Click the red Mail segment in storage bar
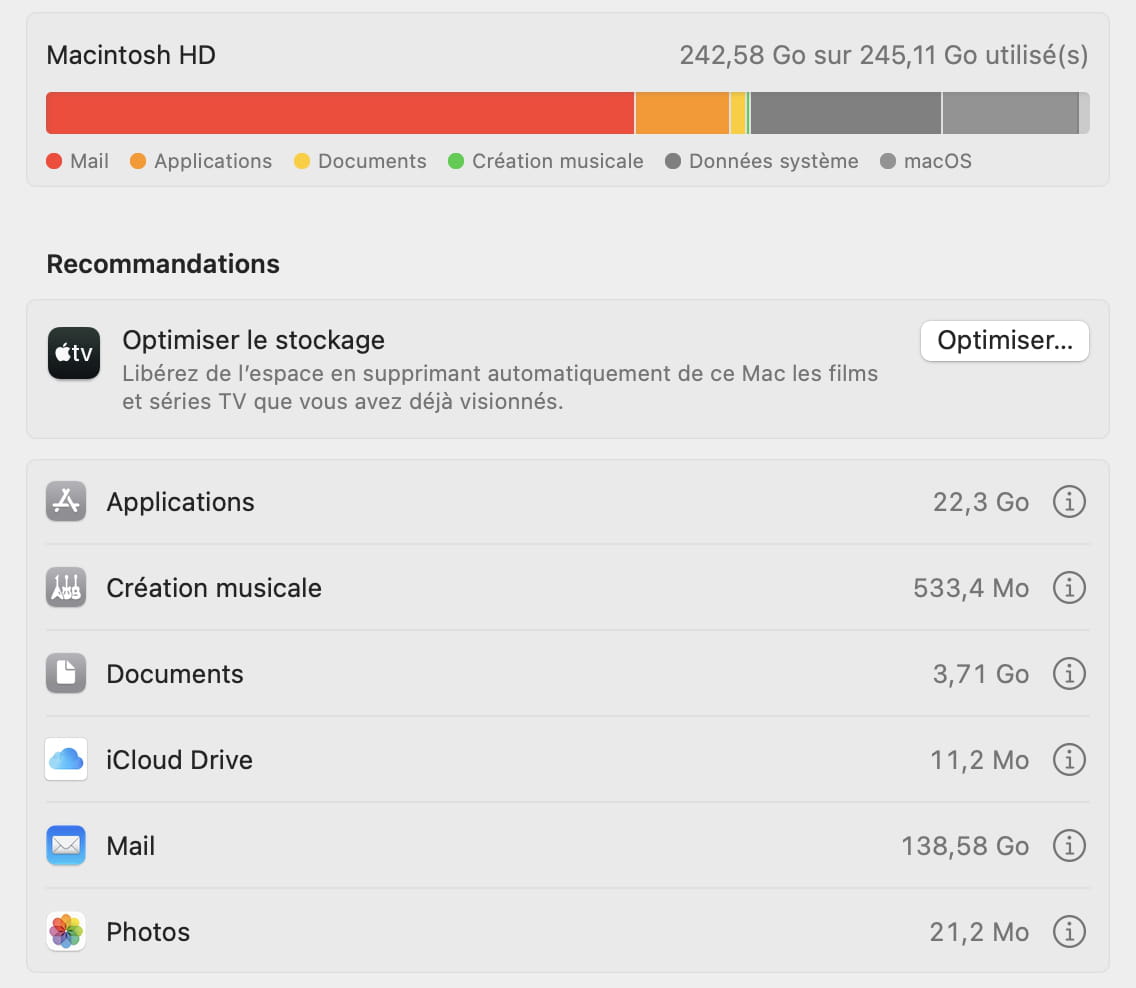The width and height of the screenshot is (1136, 988). [340, 113]
